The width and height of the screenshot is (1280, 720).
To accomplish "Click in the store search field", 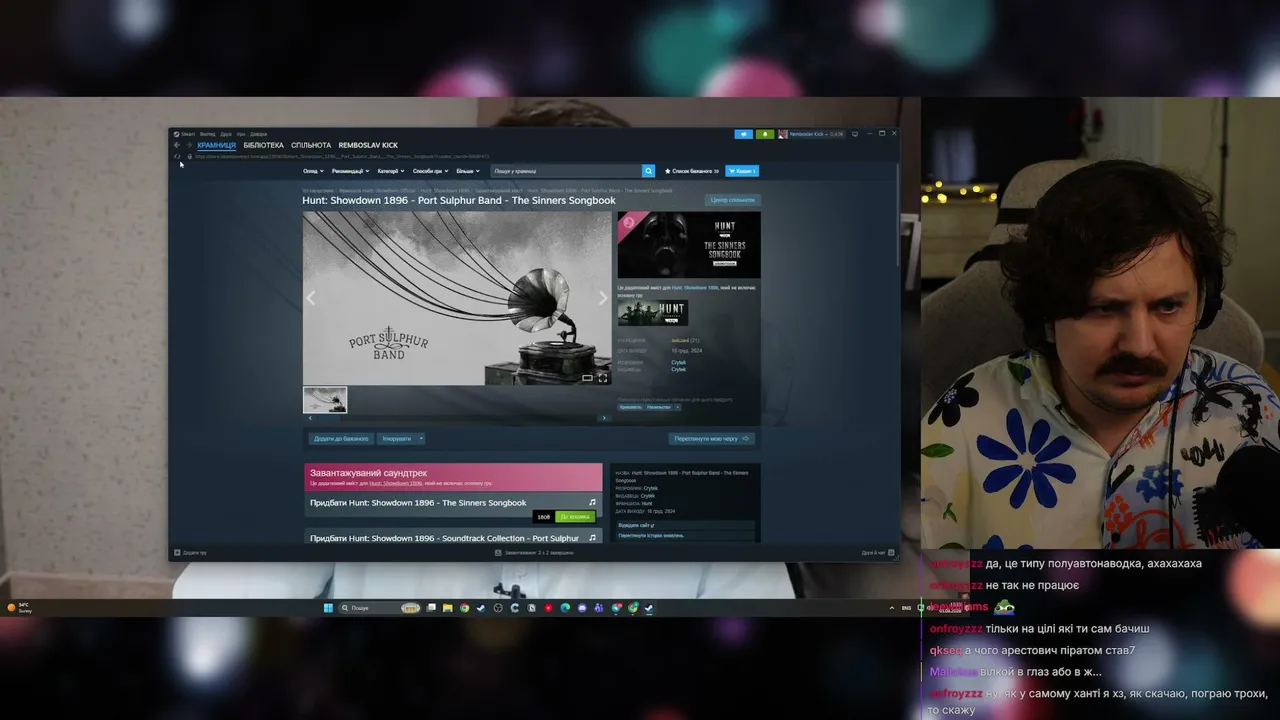I will pyautogui.click(x=566, y=171).
